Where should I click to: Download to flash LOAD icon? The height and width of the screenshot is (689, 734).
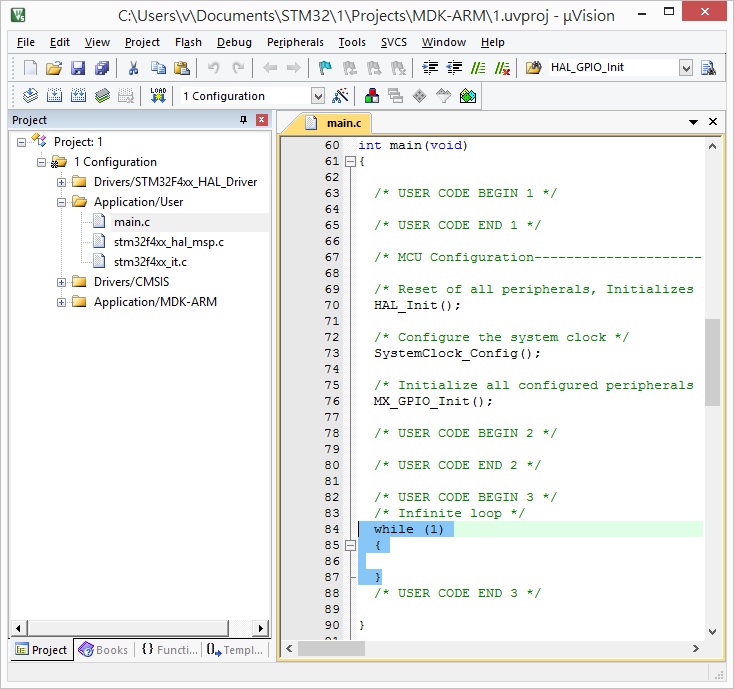(x=158, y=96)
